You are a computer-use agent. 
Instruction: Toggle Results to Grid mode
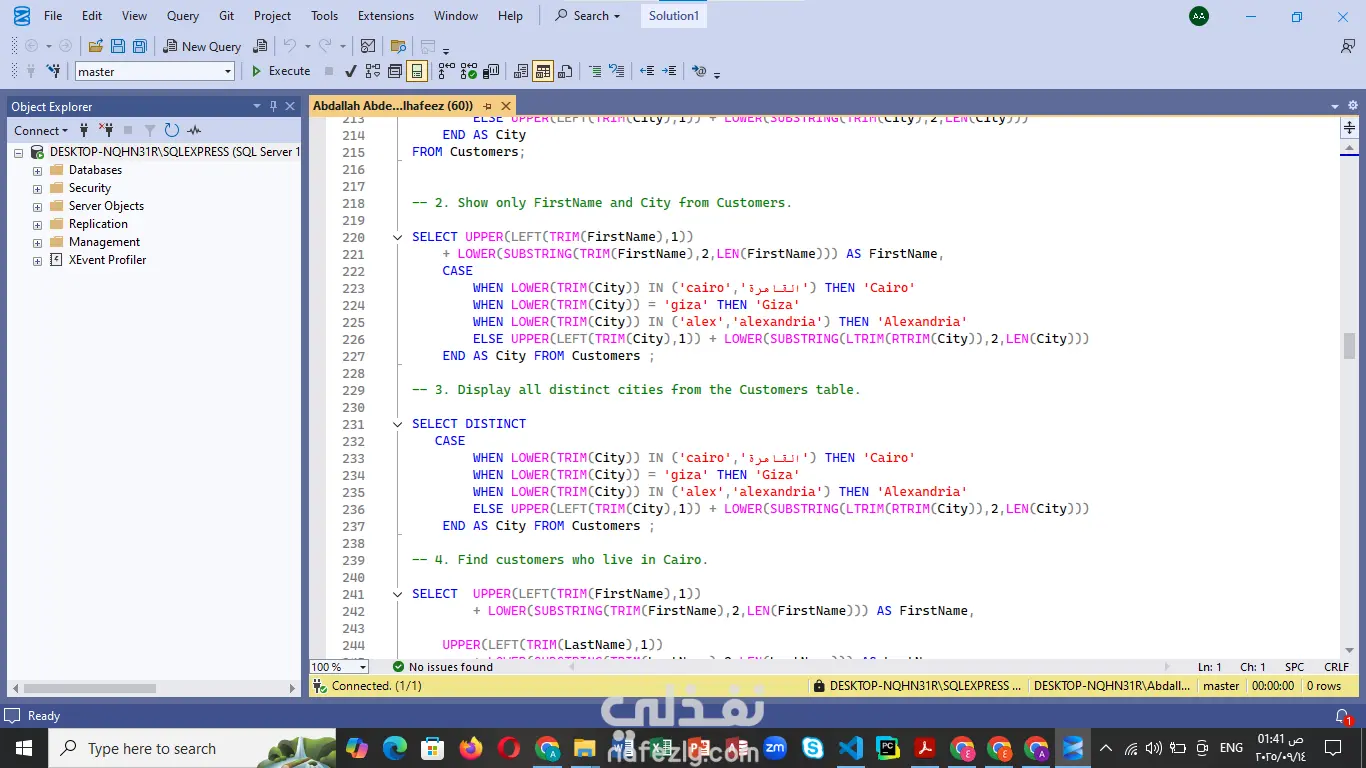point(543,71)
